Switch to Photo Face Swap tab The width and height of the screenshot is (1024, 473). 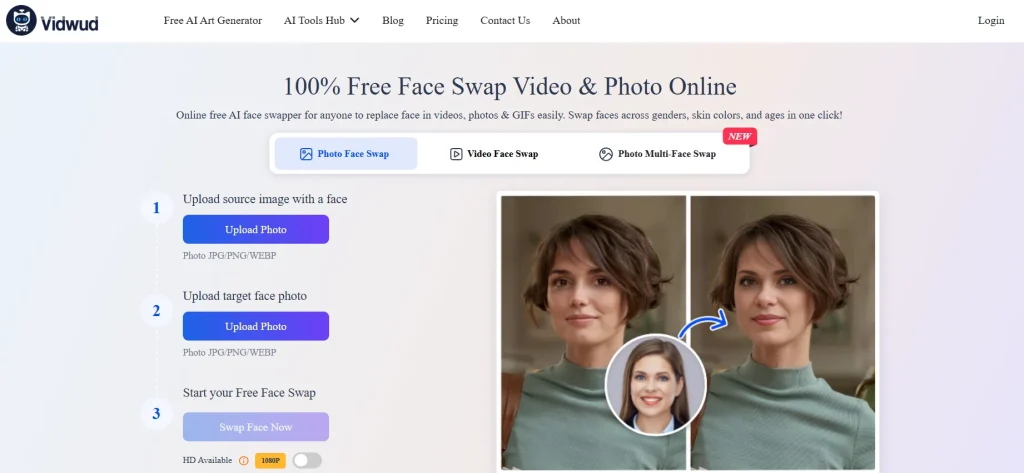(345, 154)
